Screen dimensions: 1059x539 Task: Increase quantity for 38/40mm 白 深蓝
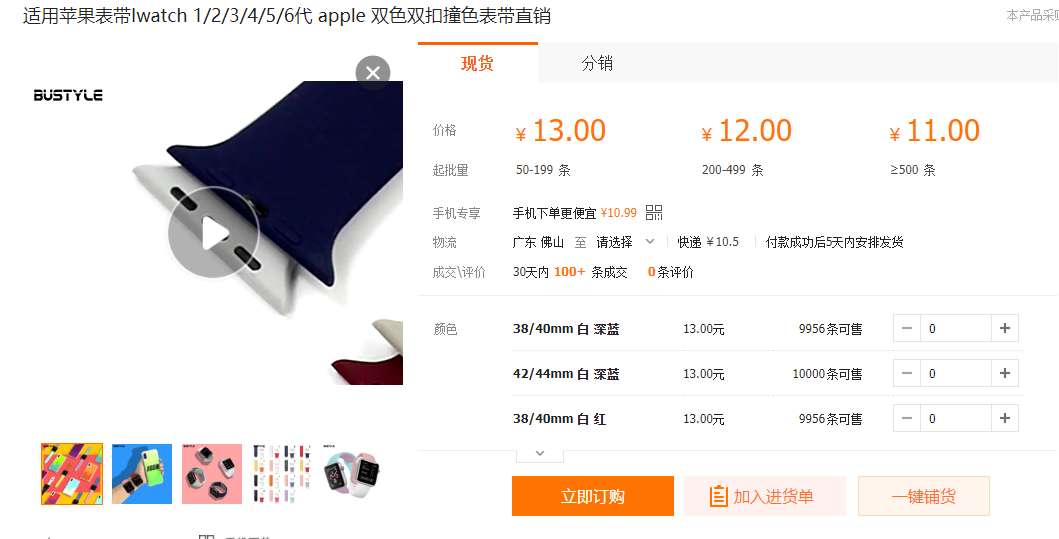[x=1005, y=328]
